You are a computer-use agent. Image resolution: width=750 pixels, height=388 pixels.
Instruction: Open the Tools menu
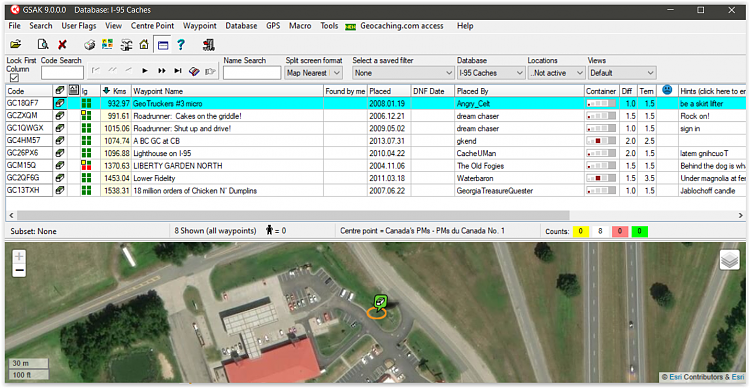pyautogui.click(x=329, y=26)
